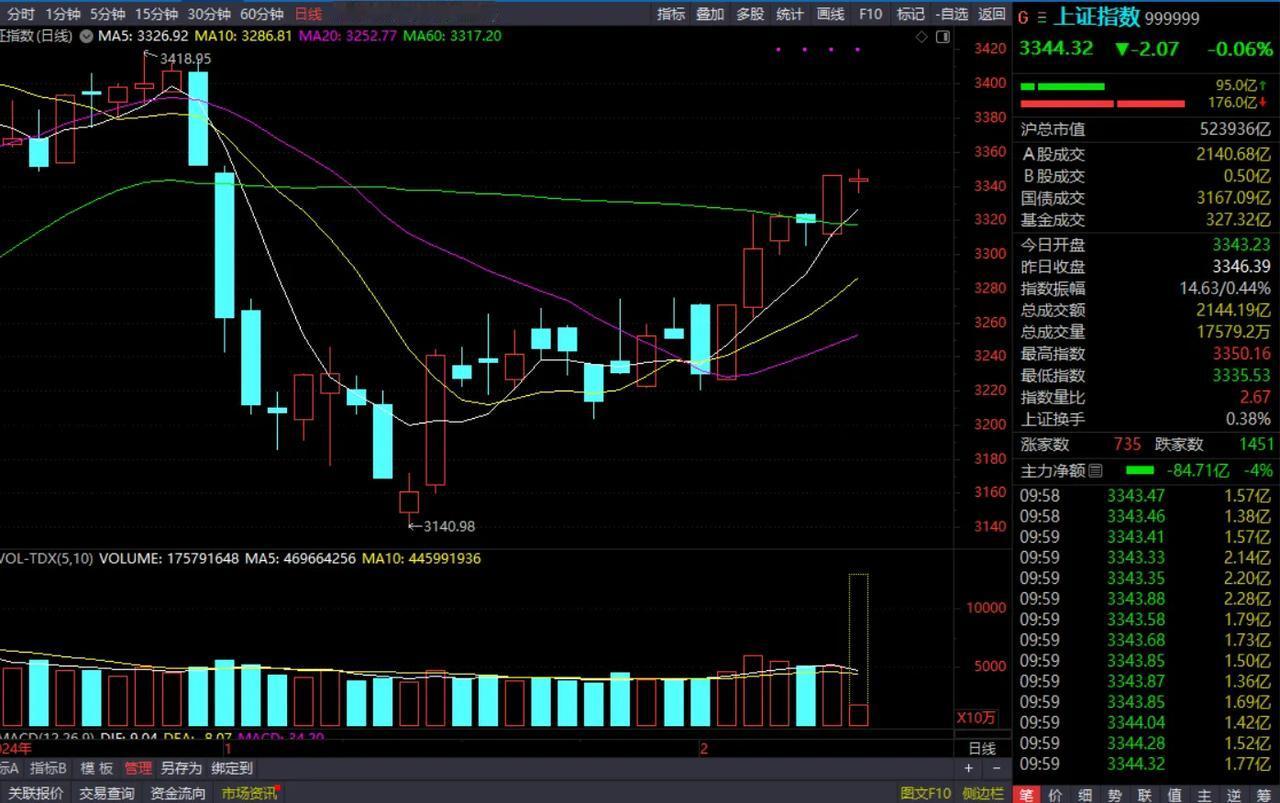This screenshot has height=803, width=1280.
Task: Click the minus zoom-out button under chart
Action: pos(996,768)
